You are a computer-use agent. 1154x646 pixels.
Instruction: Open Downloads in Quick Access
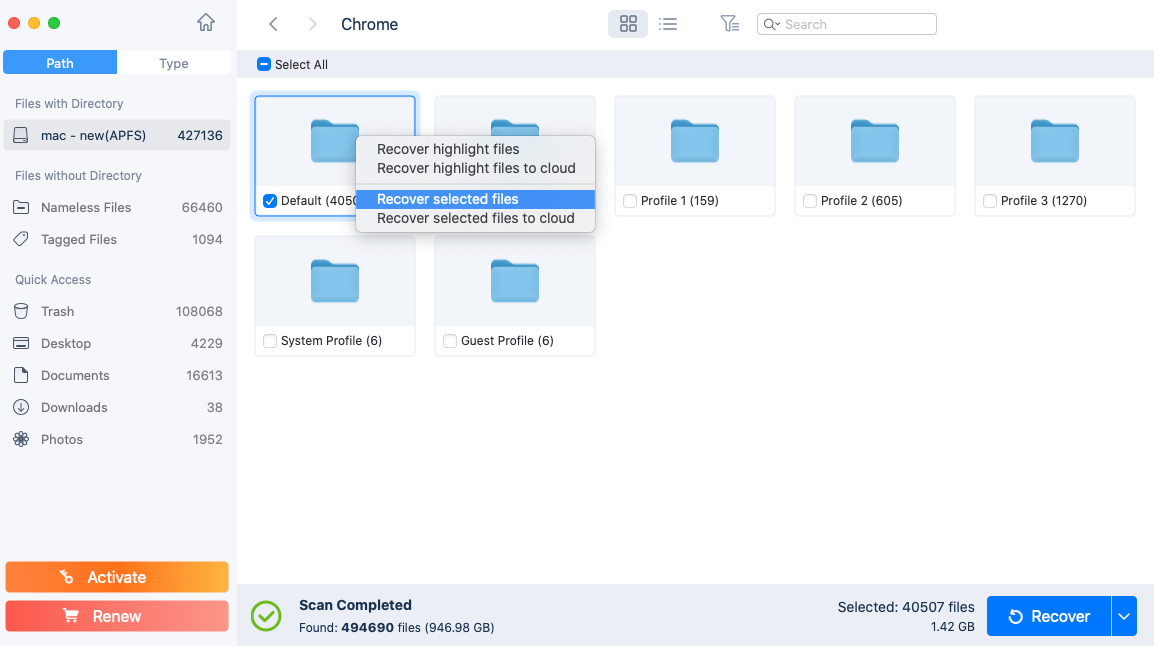pos(117,407)
